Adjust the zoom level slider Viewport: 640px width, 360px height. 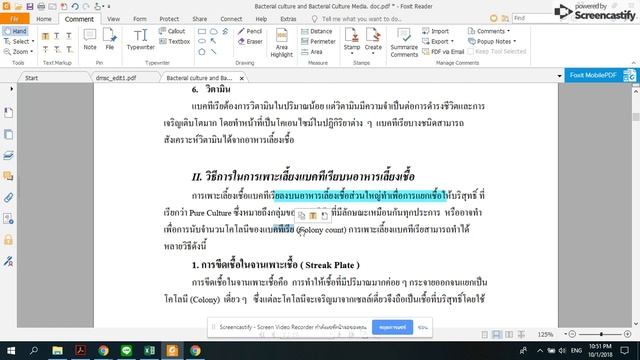pos(601,334)
